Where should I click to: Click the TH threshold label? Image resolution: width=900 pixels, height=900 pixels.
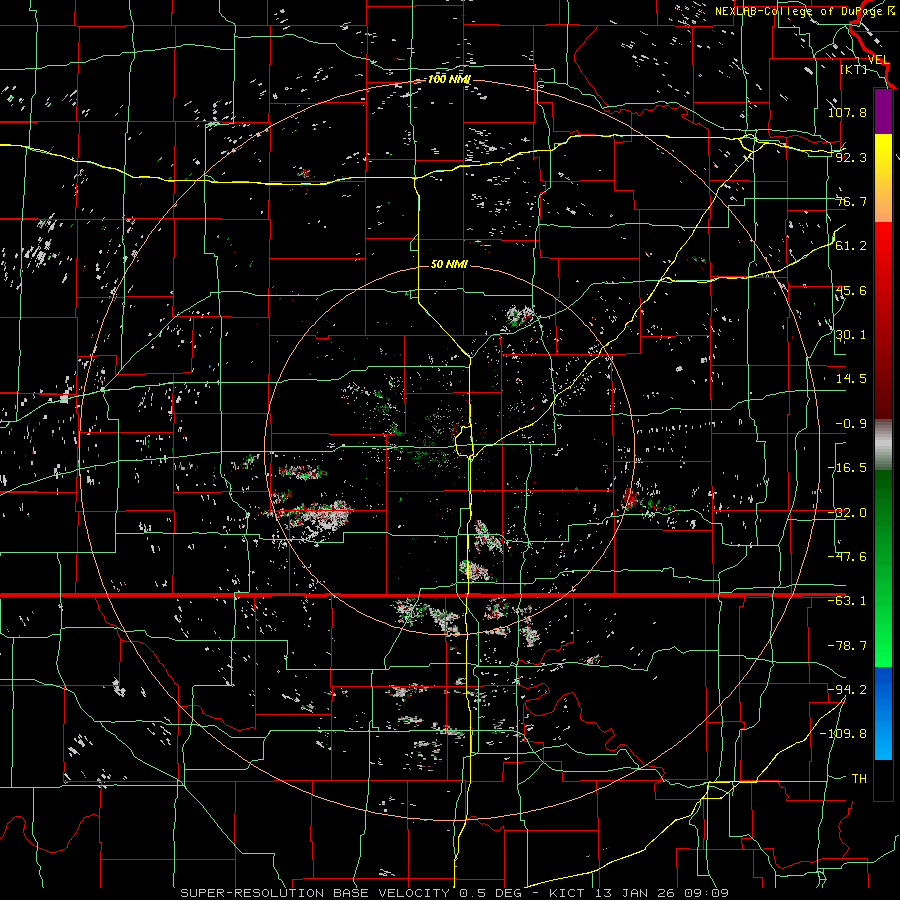click(x=859, y=778)
